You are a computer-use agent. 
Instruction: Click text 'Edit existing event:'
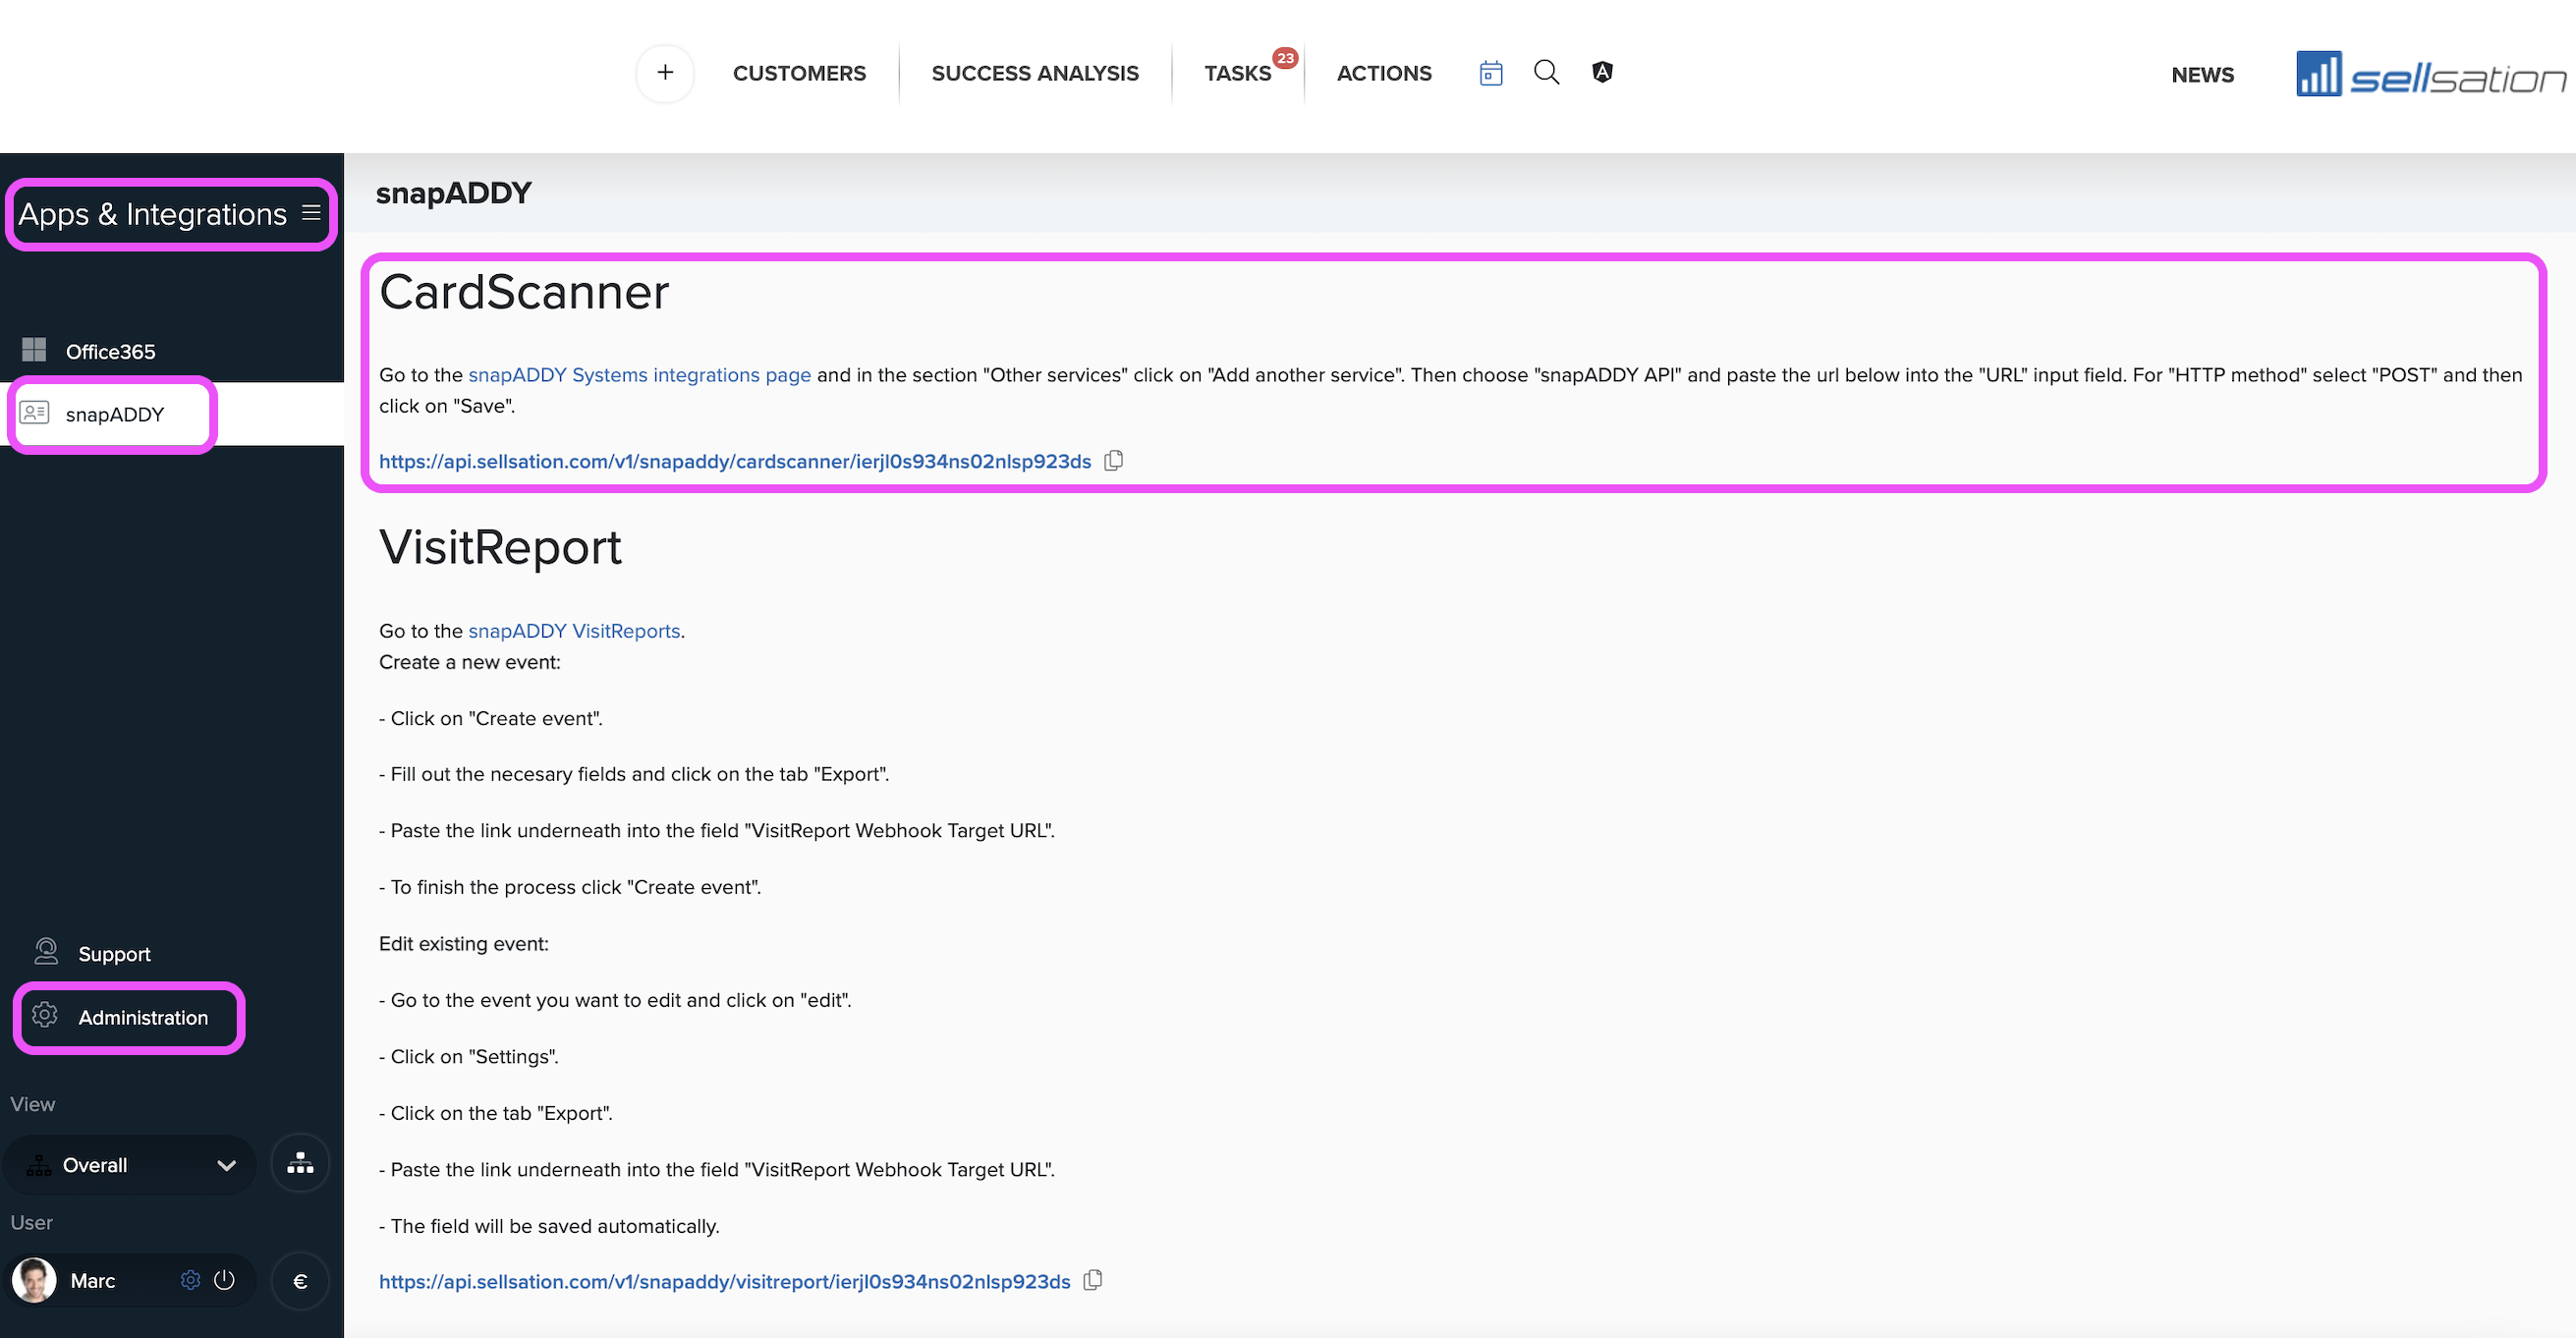coord(464,944)
